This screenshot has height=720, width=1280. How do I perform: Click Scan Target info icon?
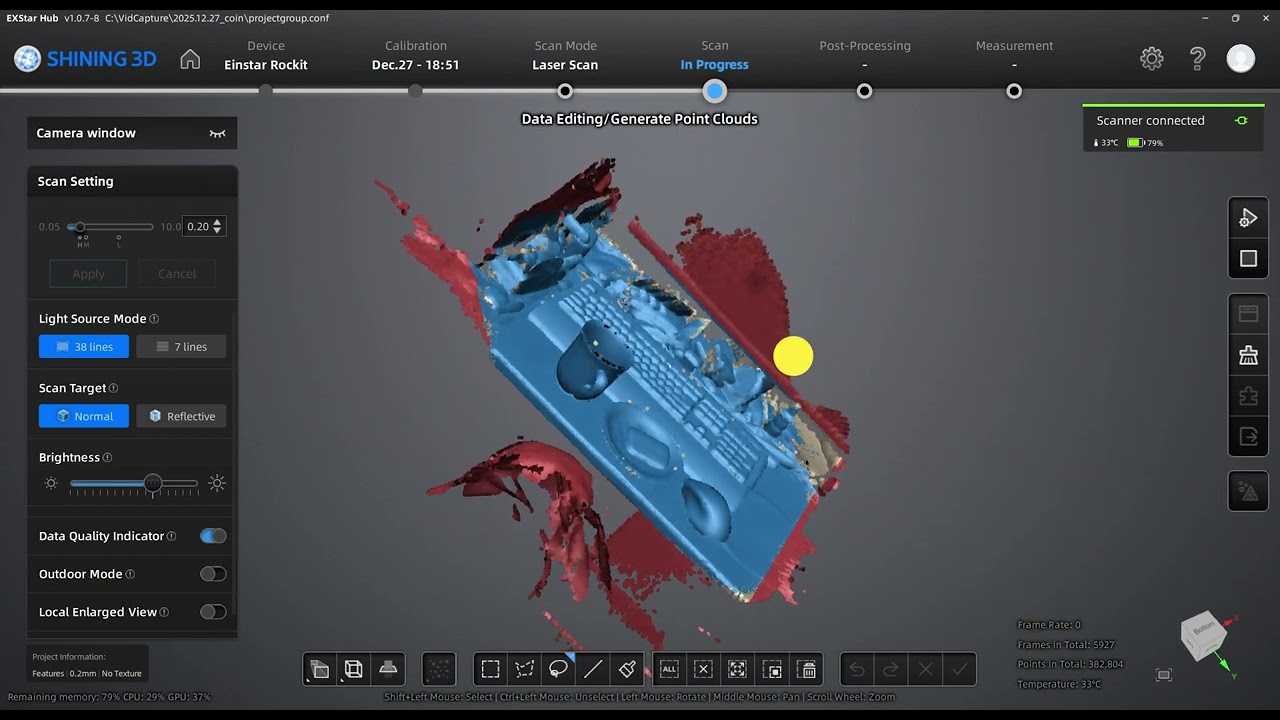pyautogui.click(x=113, y=388)
